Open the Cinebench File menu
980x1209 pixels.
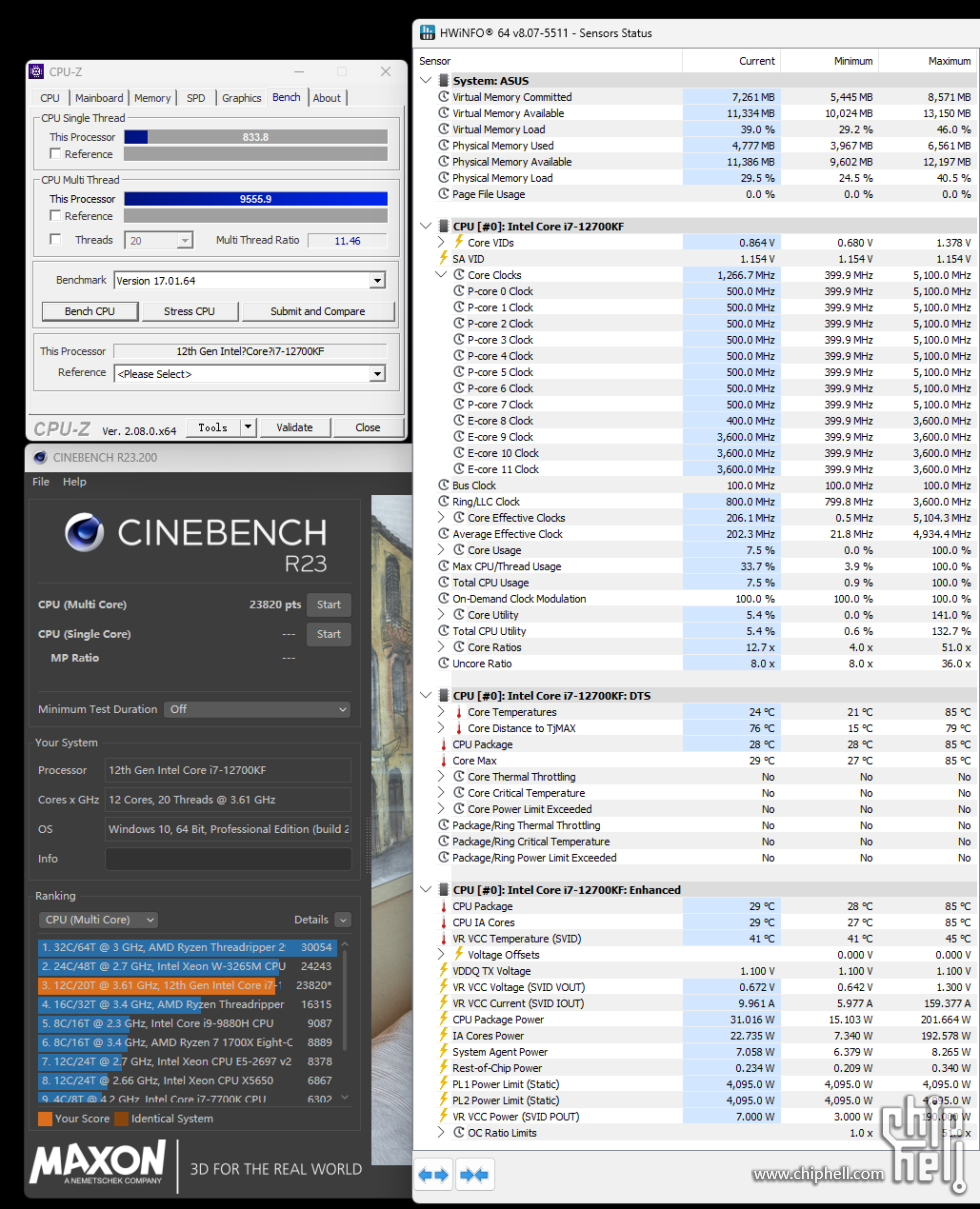click(41, 482)
